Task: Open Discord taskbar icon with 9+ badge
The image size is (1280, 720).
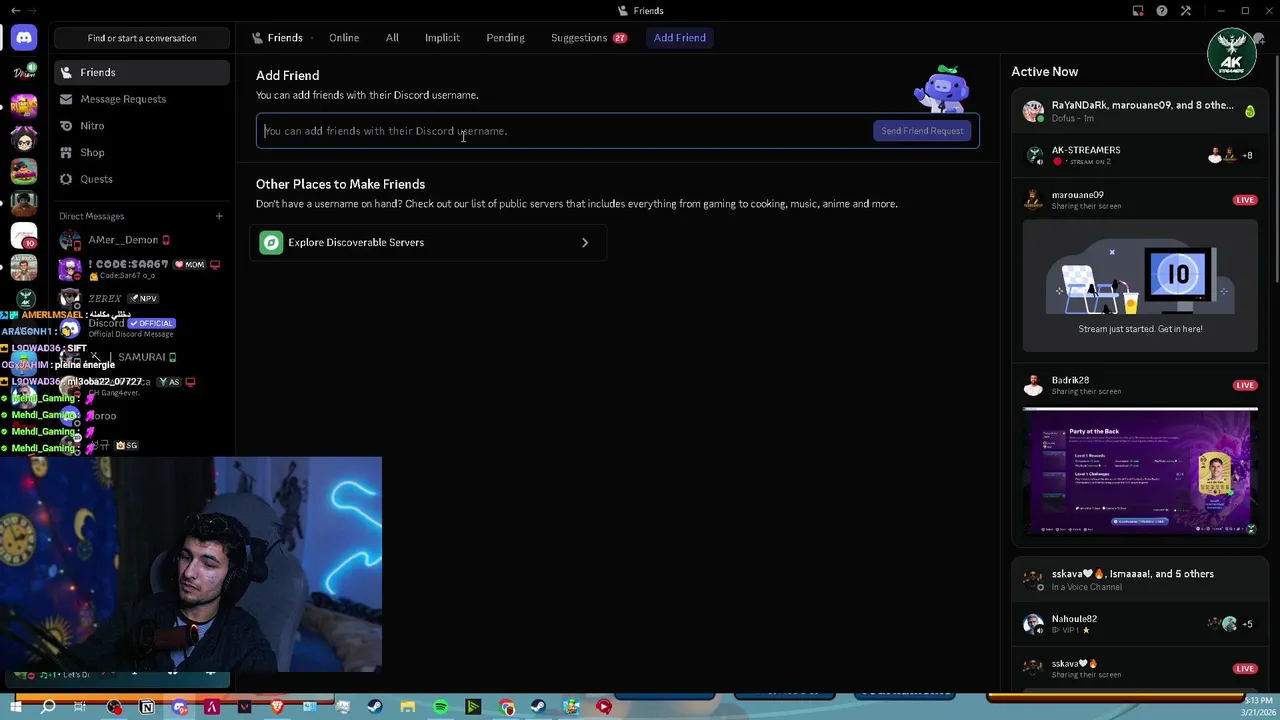Action: 180,707
